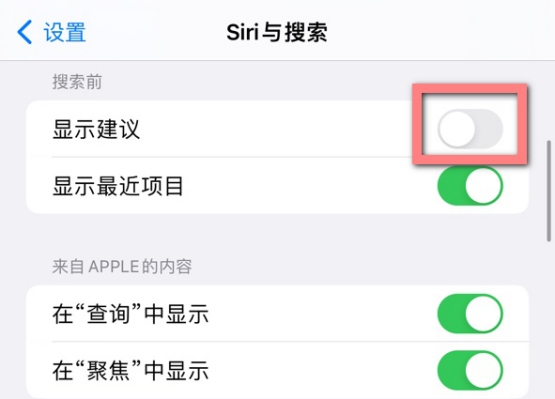
Task: Tap the 在“聚焦”中显示 label text
Action: coord(131,371)
